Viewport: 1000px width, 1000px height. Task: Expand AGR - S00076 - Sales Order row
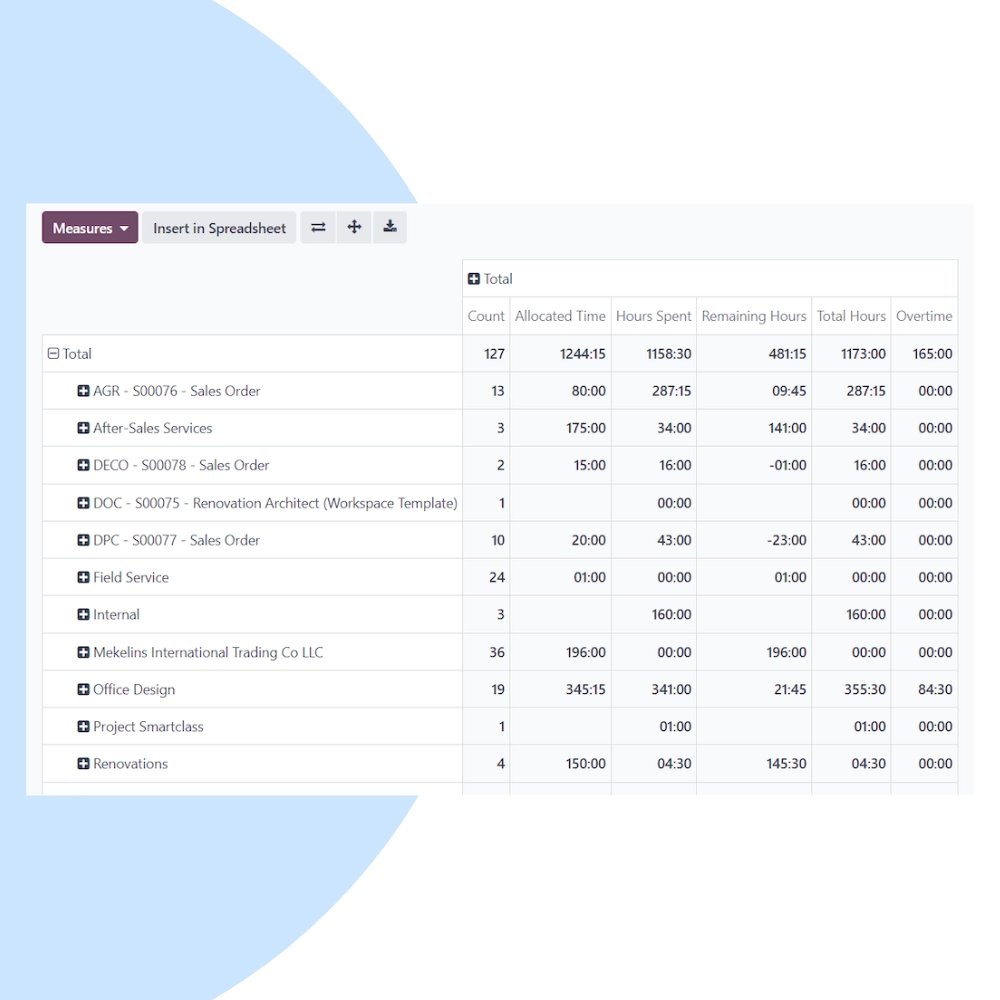tap(84, 391)
